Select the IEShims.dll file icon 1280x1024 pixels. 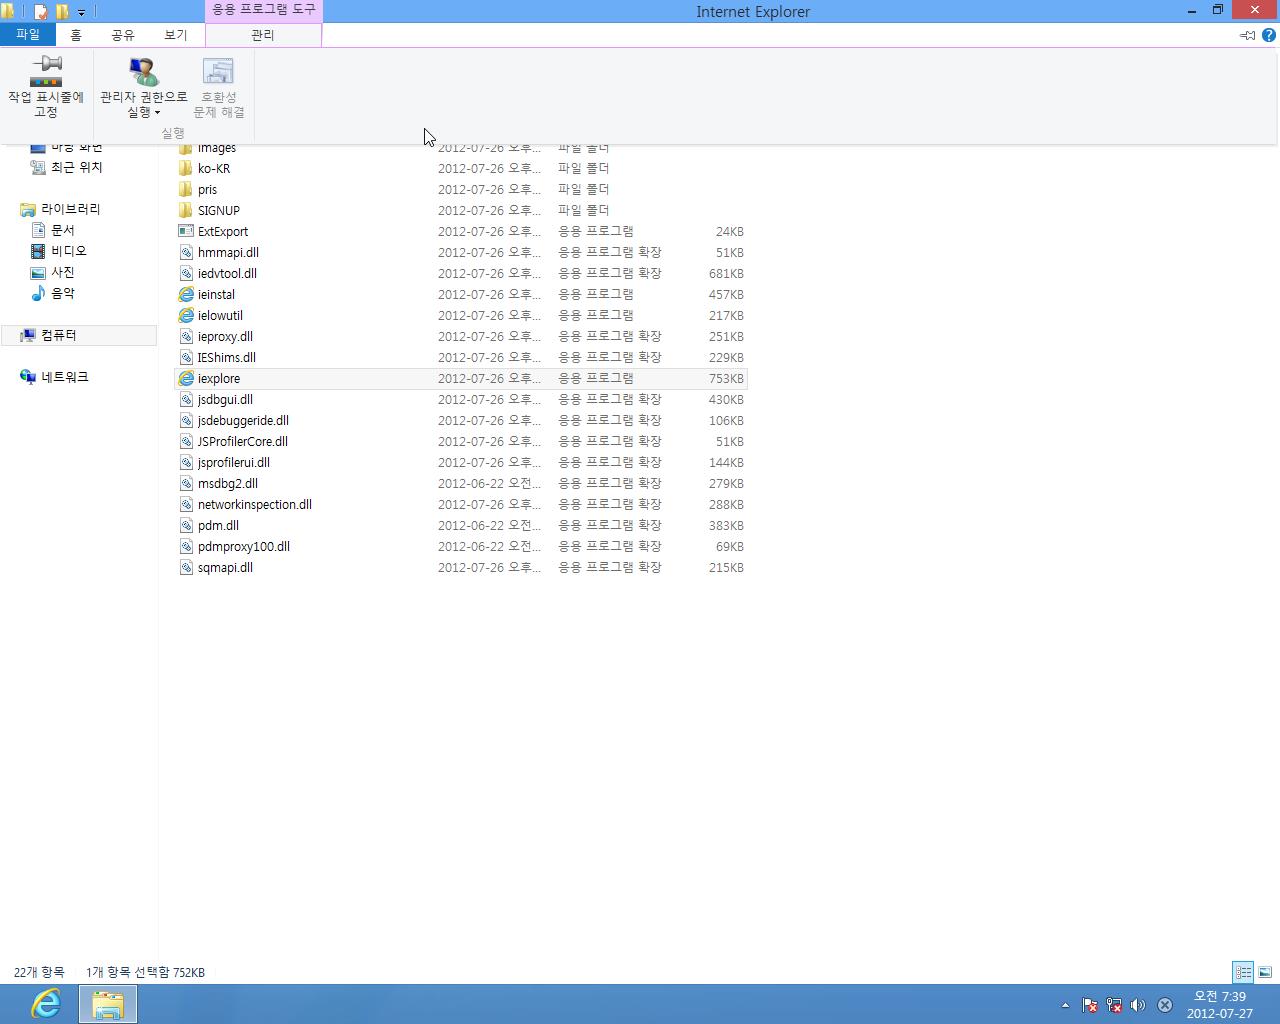[x=186, y=357]
